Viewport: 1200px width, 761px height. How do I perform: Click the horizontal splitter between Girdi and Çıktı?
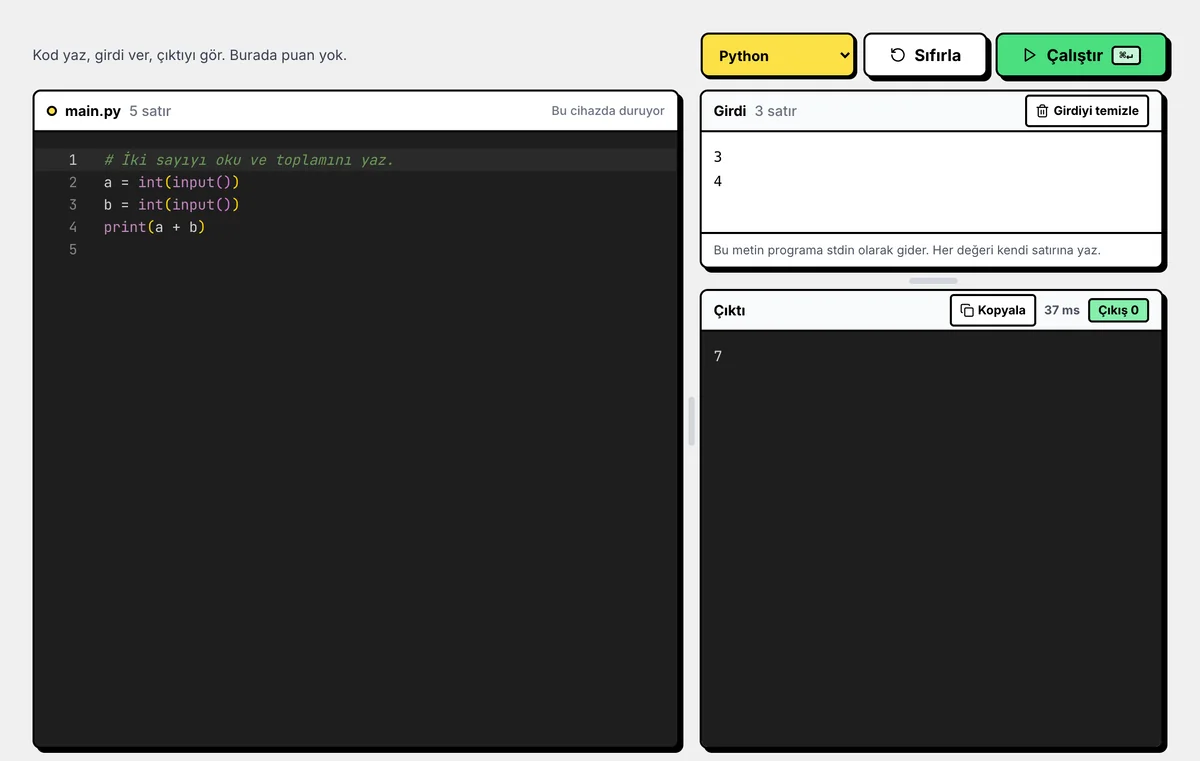933,281
